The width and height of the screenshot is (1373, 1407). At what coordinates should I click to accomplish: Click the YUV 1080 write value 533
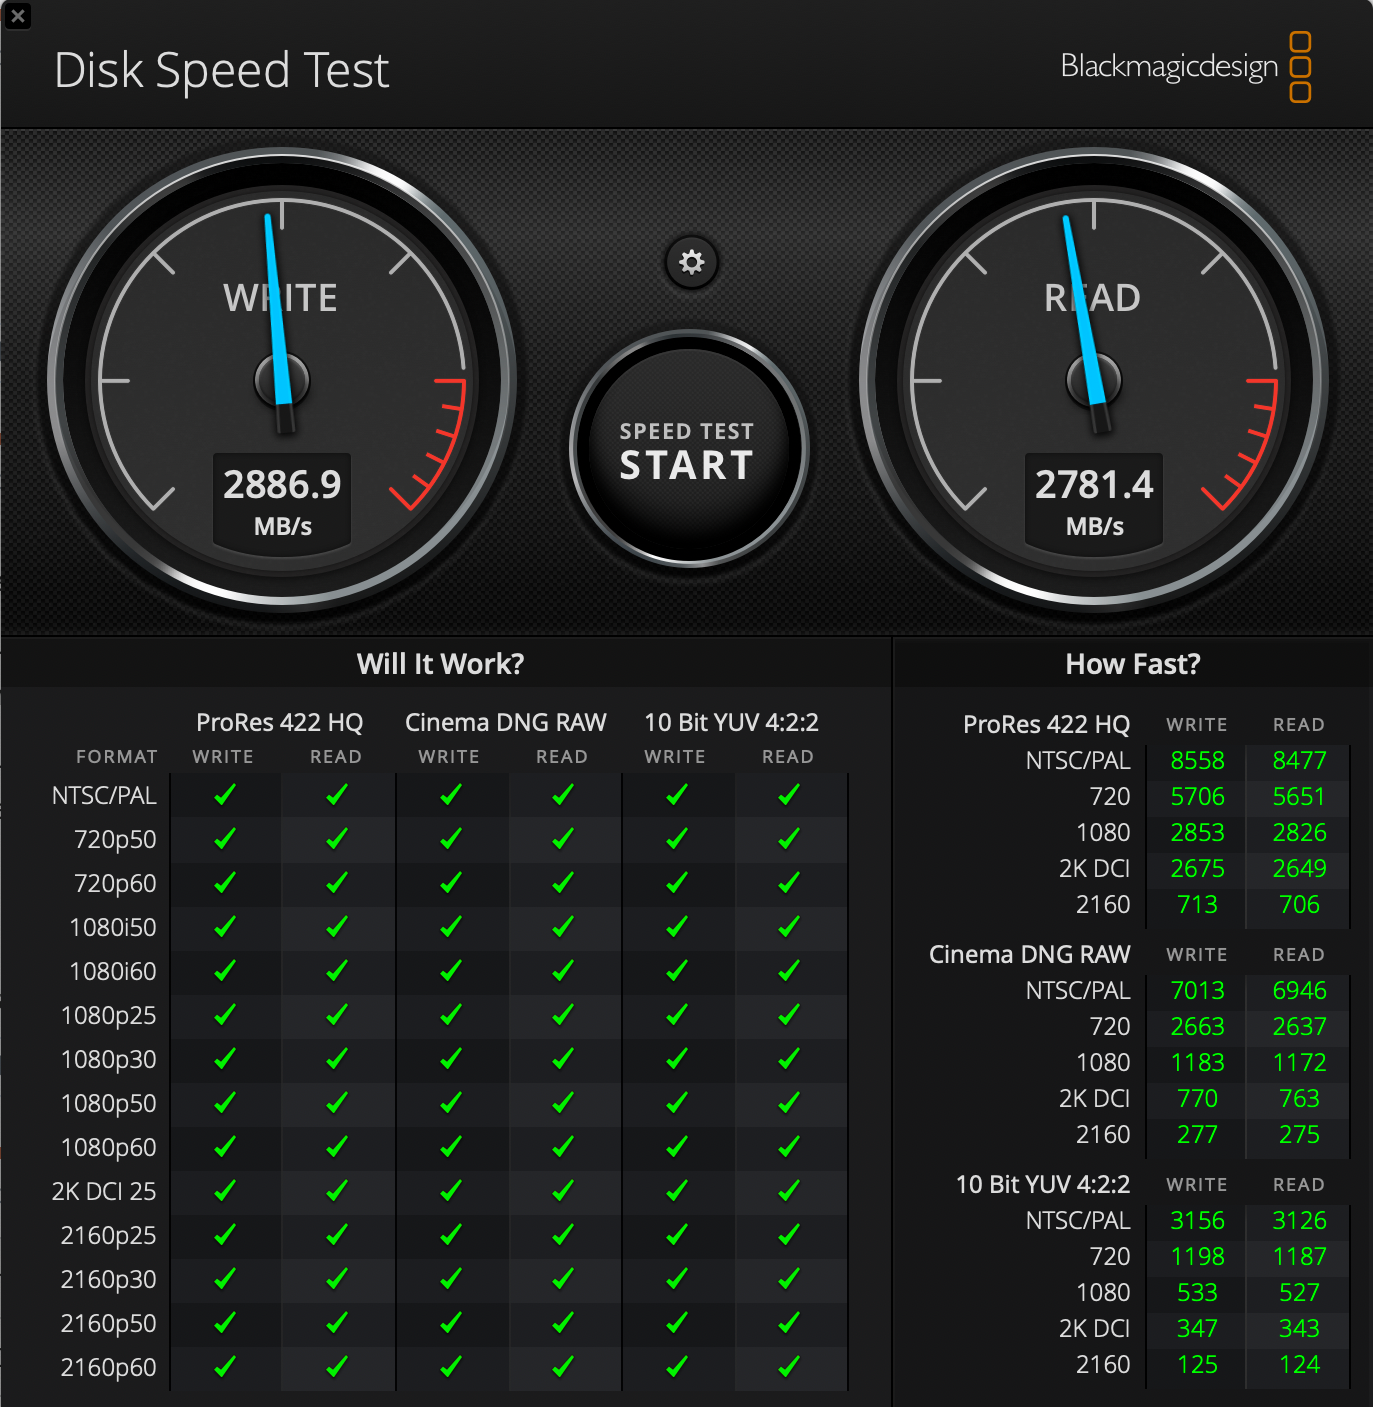click(x=1197, y=1293)
